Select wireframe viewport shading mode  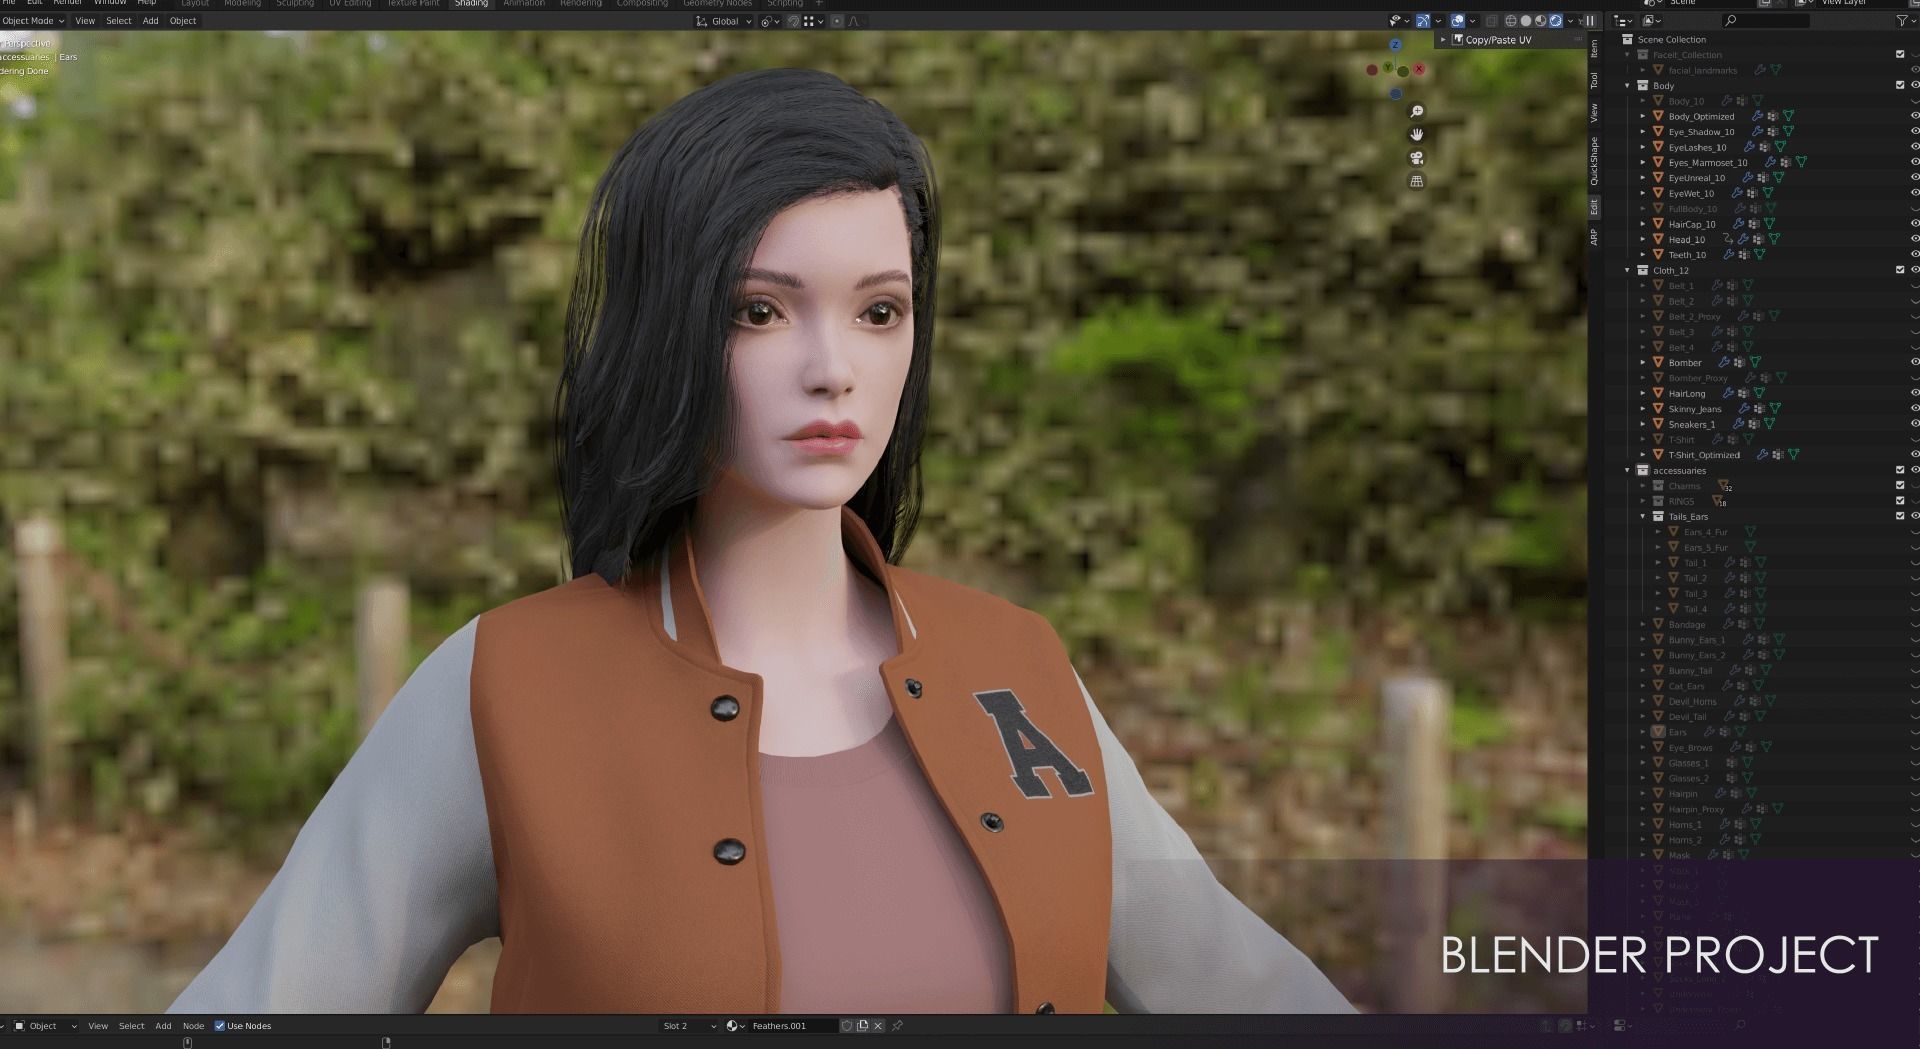coord(1511,21)
